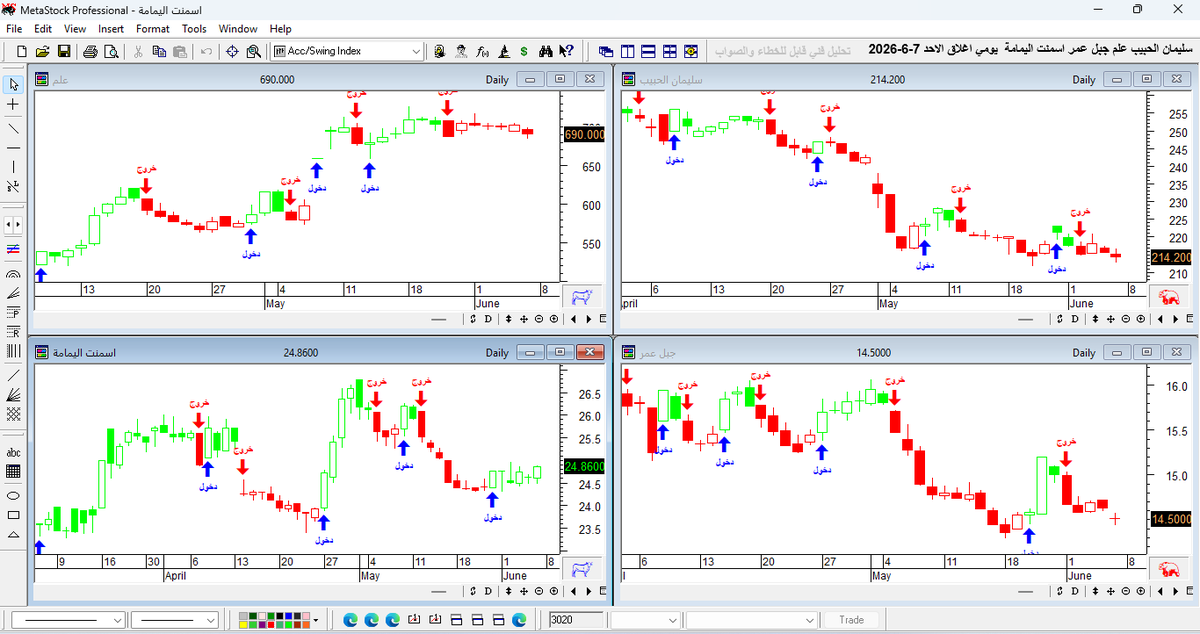Open the Tools menu
The height and width of the screenshot is (634, 1200).
(194, 29)
